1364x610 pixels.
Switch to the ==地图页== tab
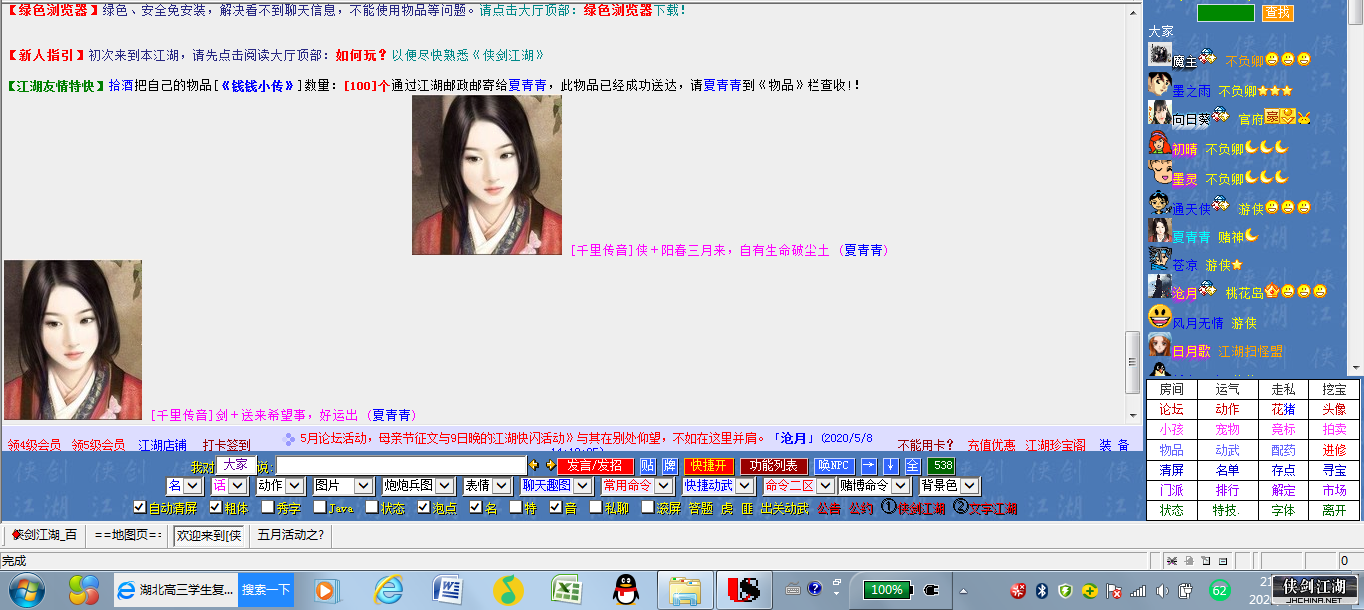pos(128,535)
